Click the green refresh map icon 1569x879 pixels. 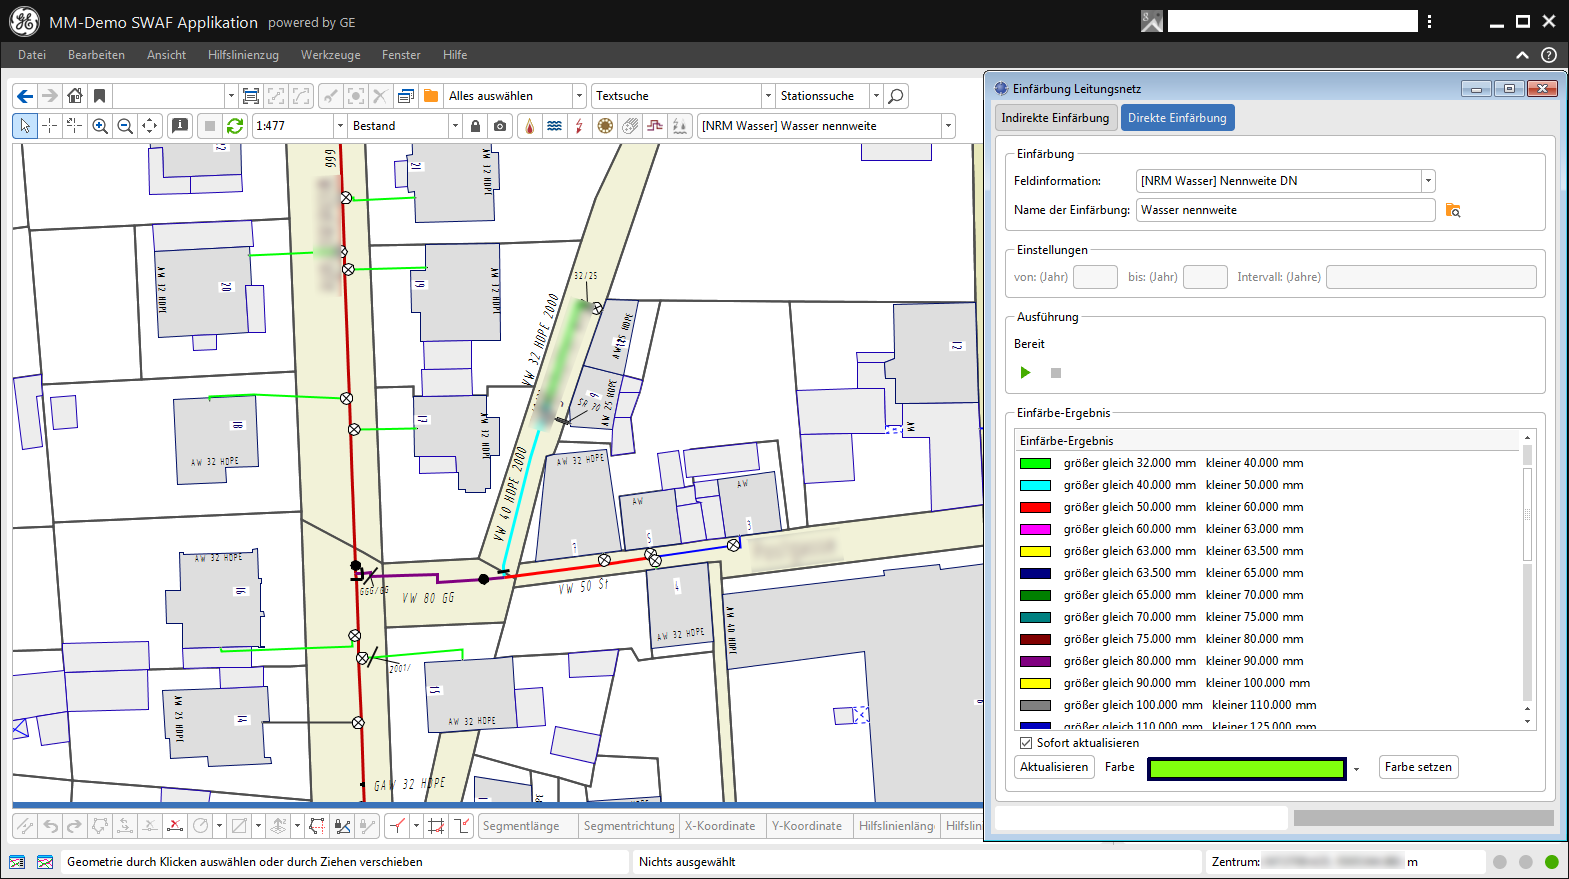coord(235,126)
